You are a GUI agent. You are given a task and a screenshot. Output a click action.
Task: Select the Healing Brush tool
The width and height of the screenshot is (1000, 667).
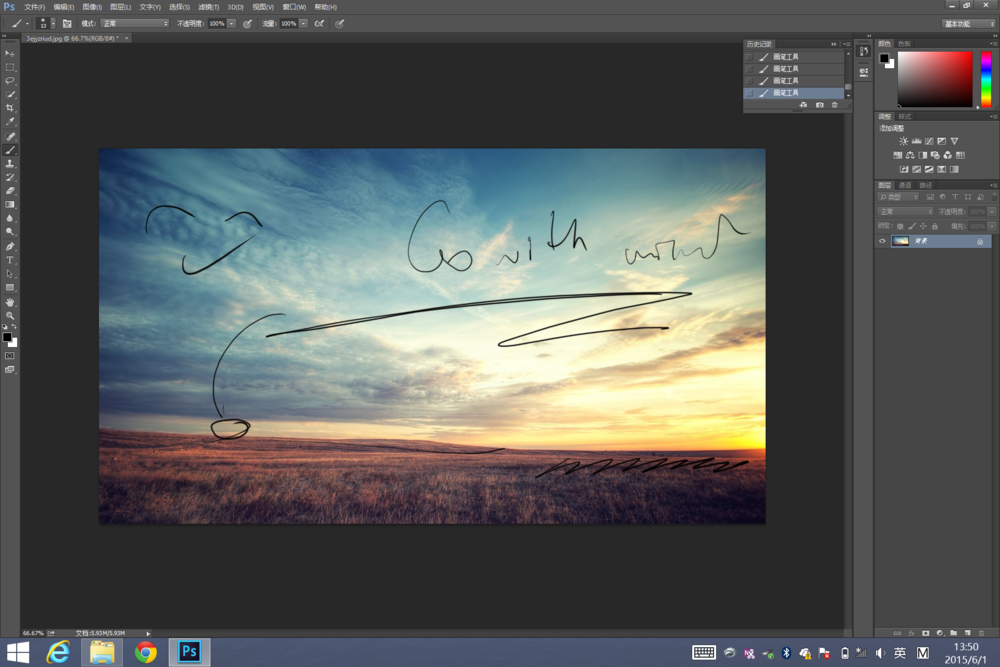coord(10,136)
